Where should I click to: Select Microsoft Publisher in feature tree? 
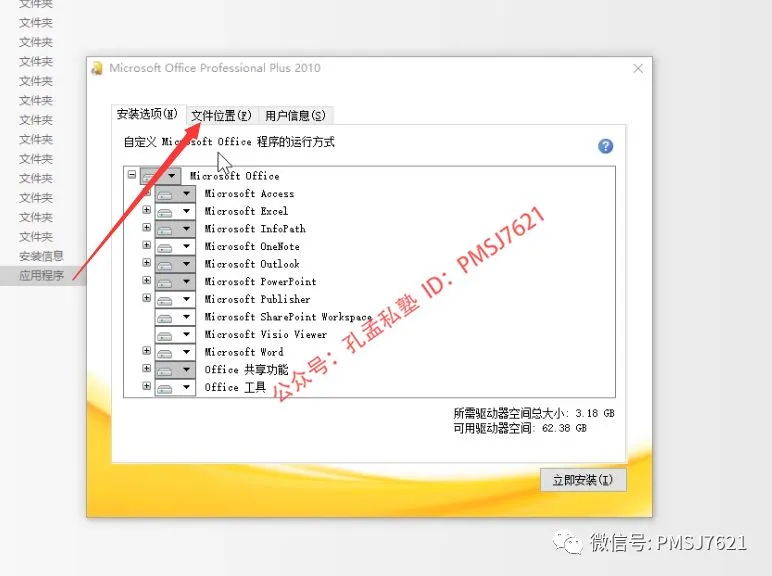(257, 299)
